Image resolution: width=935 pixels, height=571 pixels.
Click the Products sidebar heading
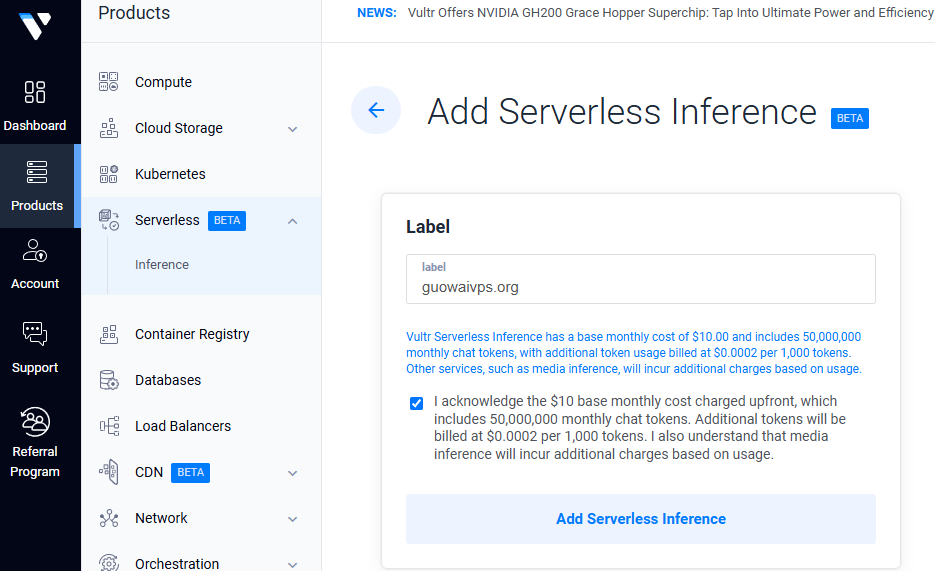(134, 13)
